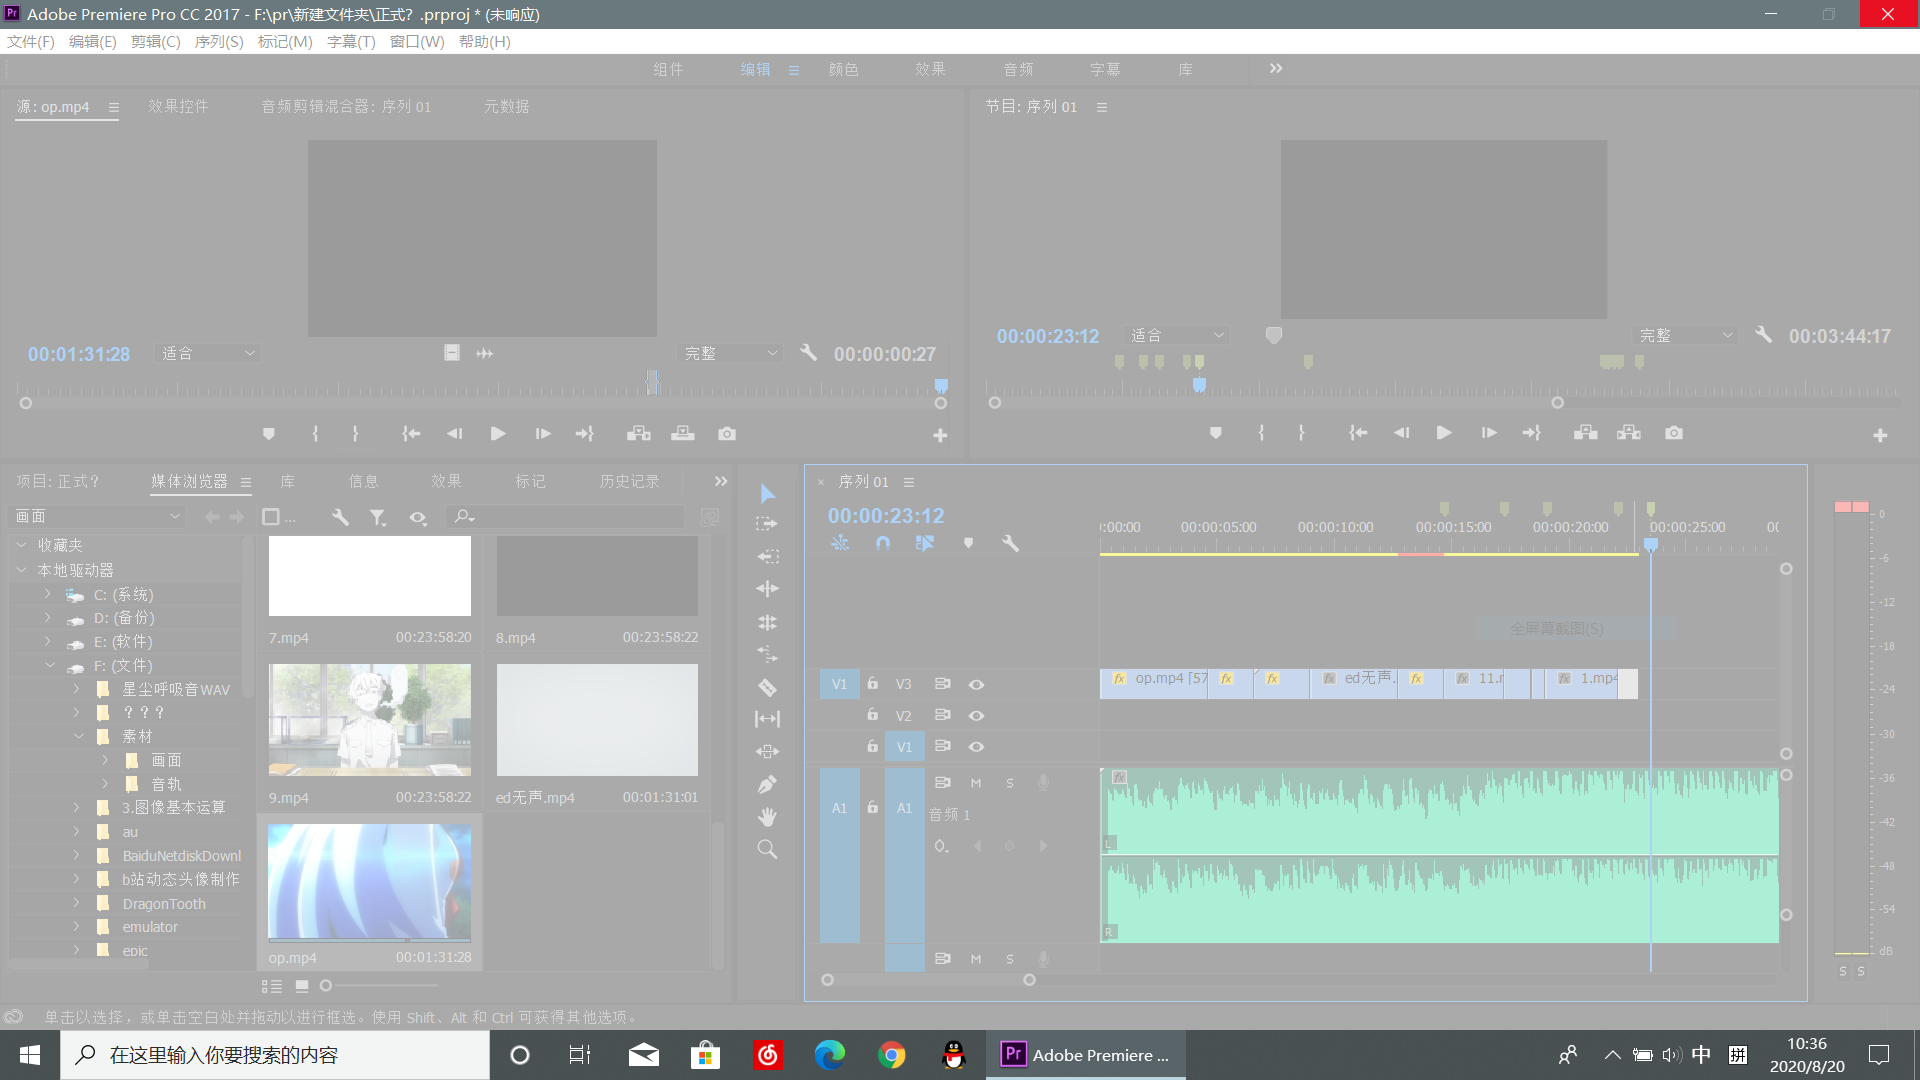Click Overwrite button in Source monitor
This screenshot has width=1920, height=1080.
point(683,434)
